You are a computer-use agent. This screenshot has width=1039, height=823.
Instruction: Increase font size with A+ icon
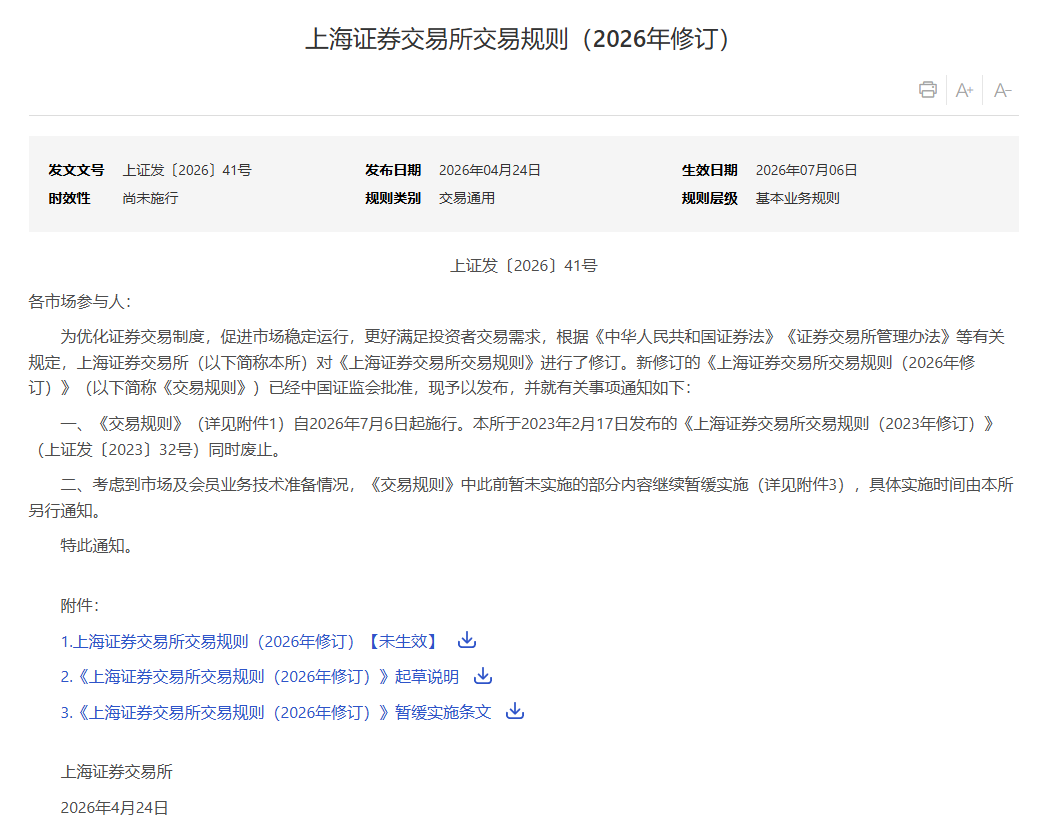[964, 90]
